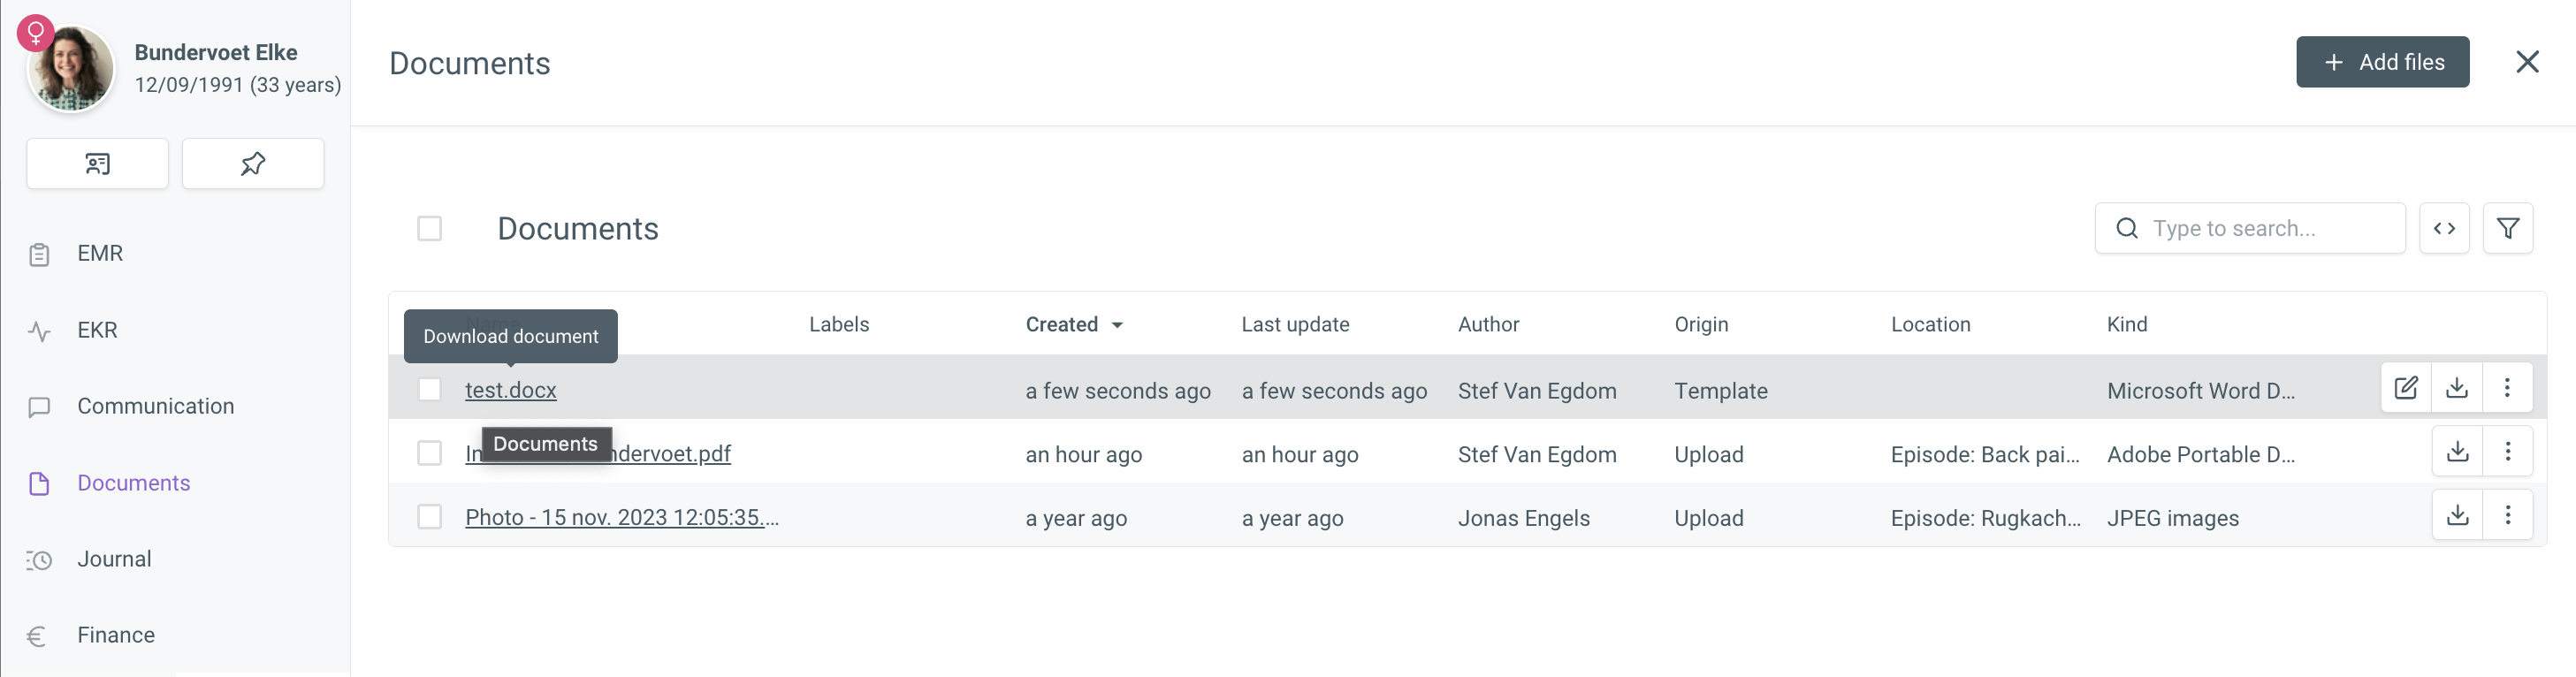Open the patient card icon button
Screen dimensions: 2576x677
(x=97, y=164)
